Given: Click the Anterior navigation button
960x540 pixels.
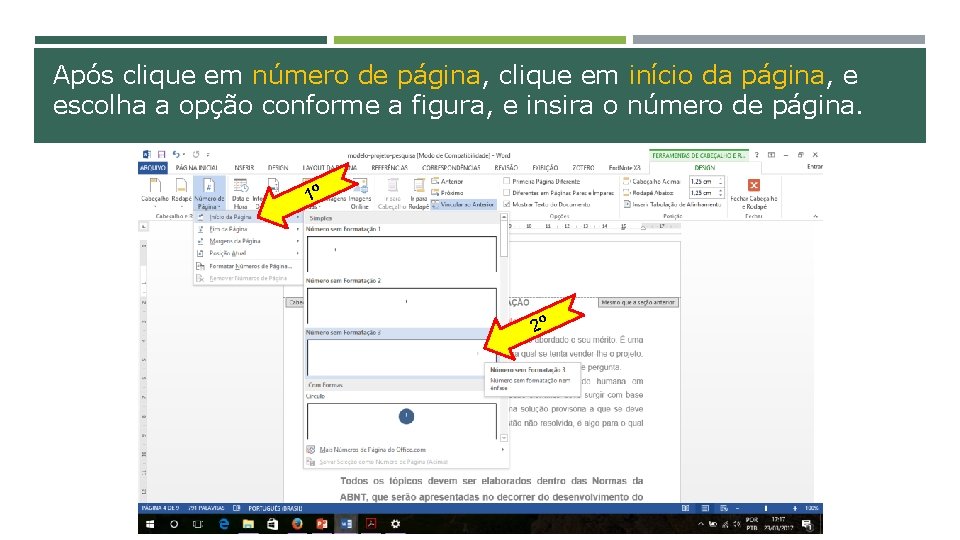Looking at the screenshot, I should click(448, 181).
